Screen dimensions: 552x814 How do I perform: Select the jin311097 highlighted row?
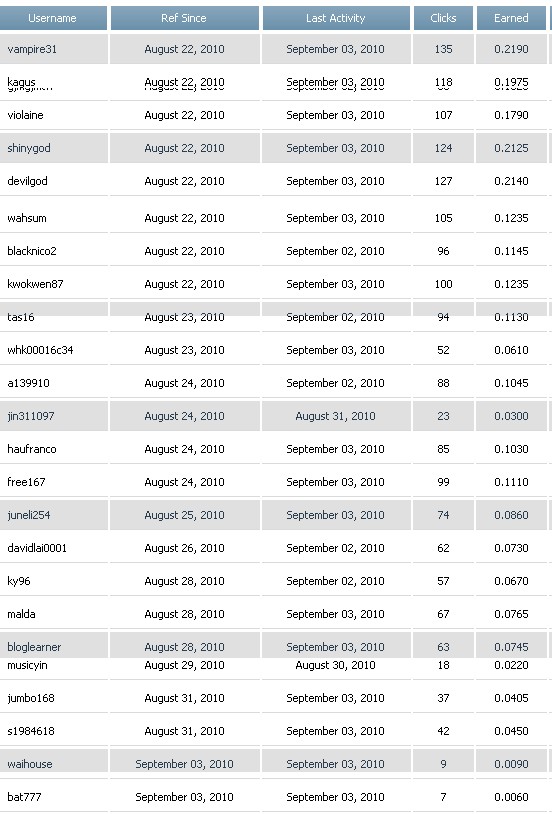click(x=276, y=416)
